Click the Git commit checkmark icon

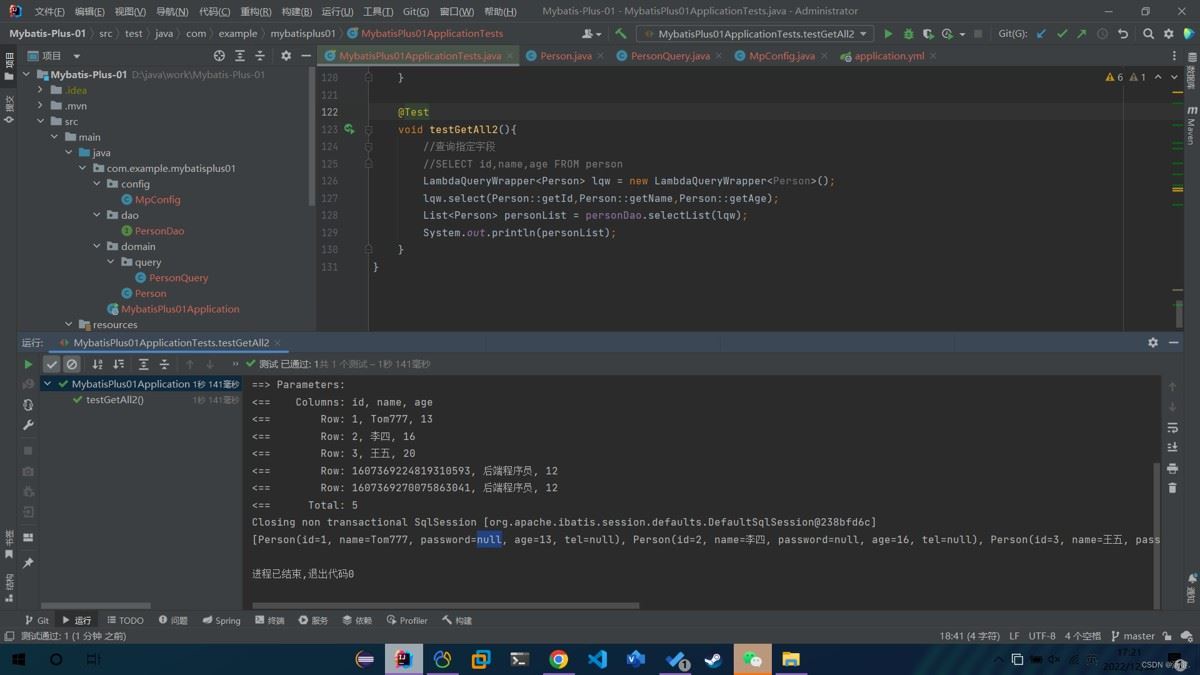click(1062, 33)
